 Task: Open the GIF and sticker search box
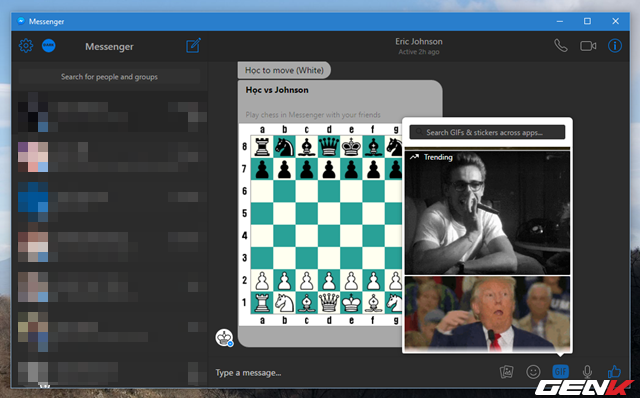[x=487, y=132]
